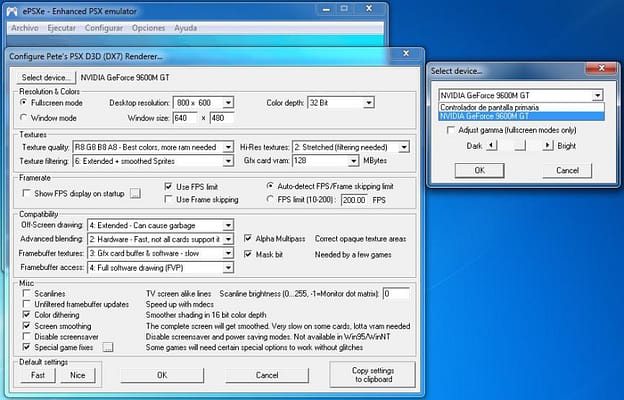
Task: Click Cancel in Select device dialog
Action: coord(567,170)
